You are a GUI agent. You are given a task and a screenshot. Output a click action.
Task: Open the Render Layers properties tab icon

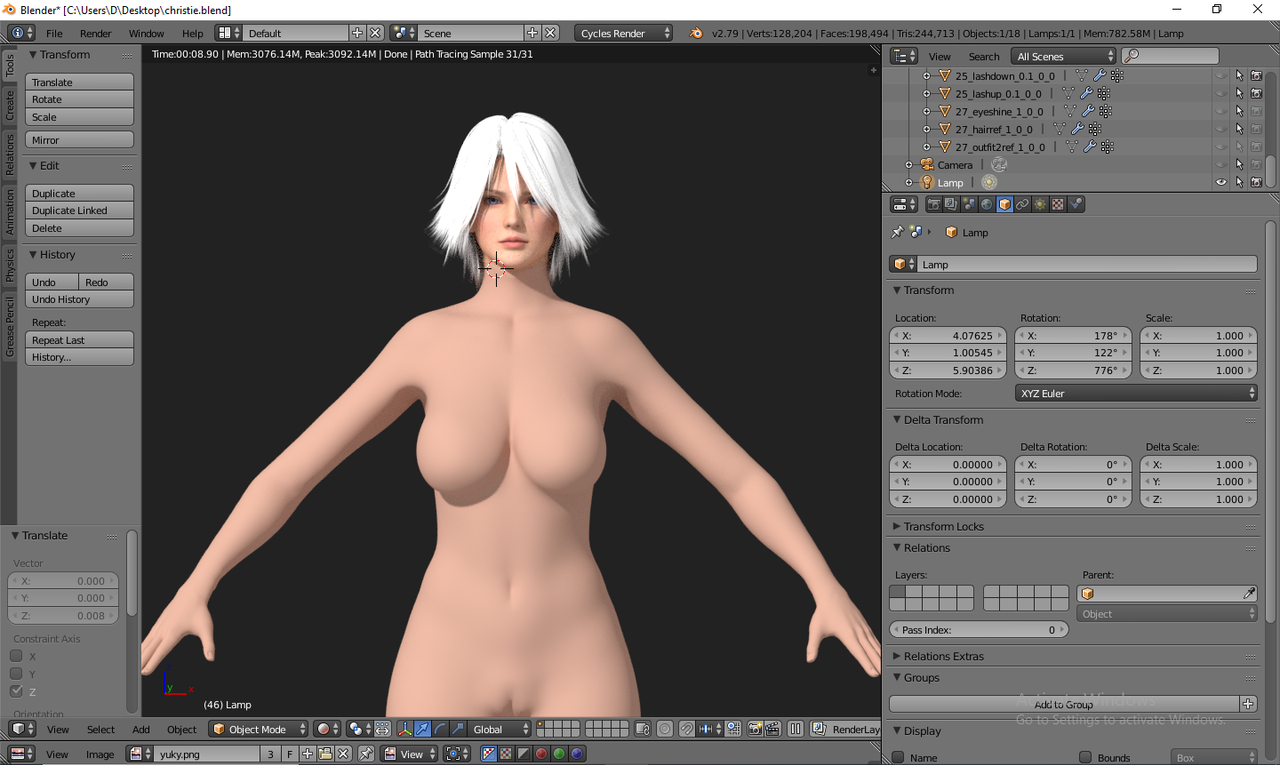click(951, 204)
